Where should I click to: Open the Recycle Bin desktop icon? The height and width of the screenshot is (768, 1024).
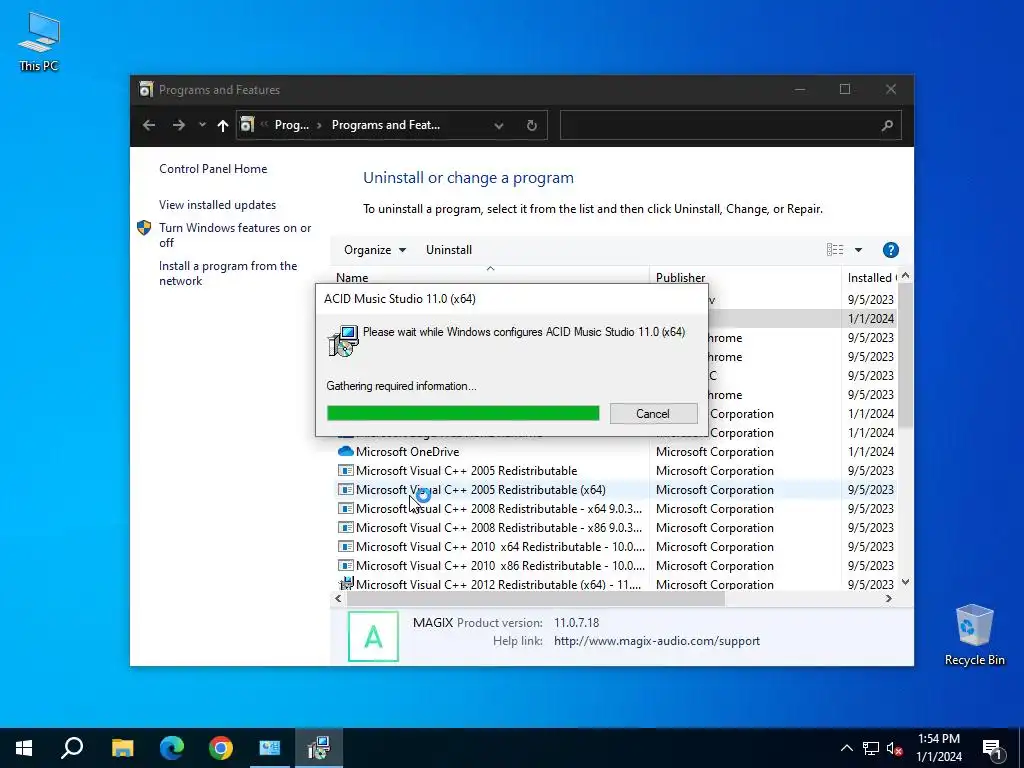click(974, 635)
